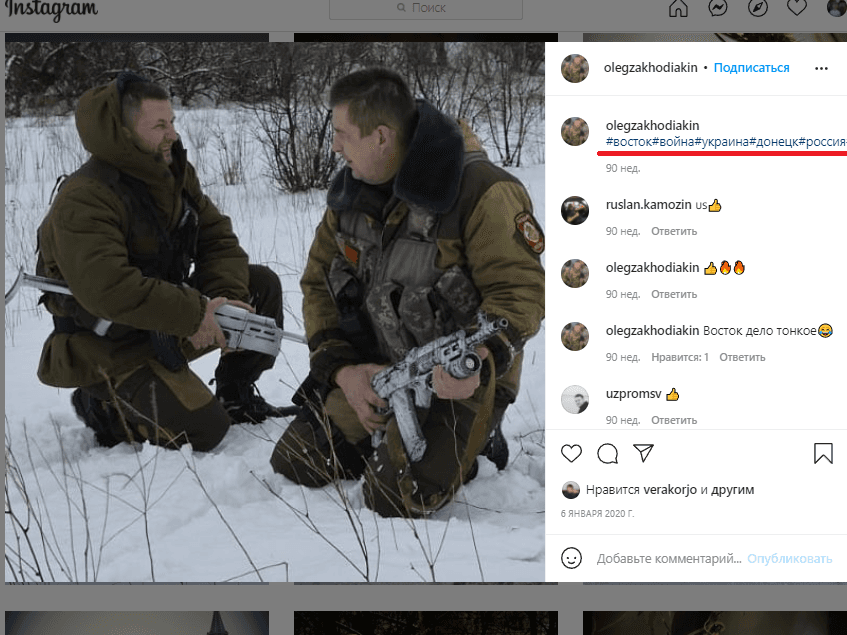View activity notifications heart icon

coord(795,9)
